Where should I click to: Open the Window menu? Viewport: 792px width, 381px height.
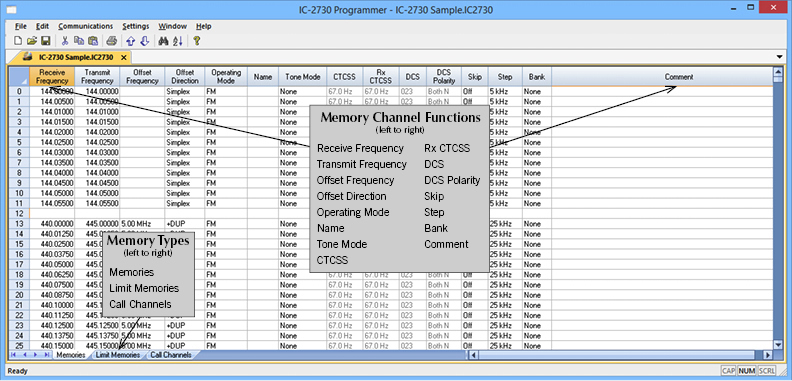click(x=172, y=26)
